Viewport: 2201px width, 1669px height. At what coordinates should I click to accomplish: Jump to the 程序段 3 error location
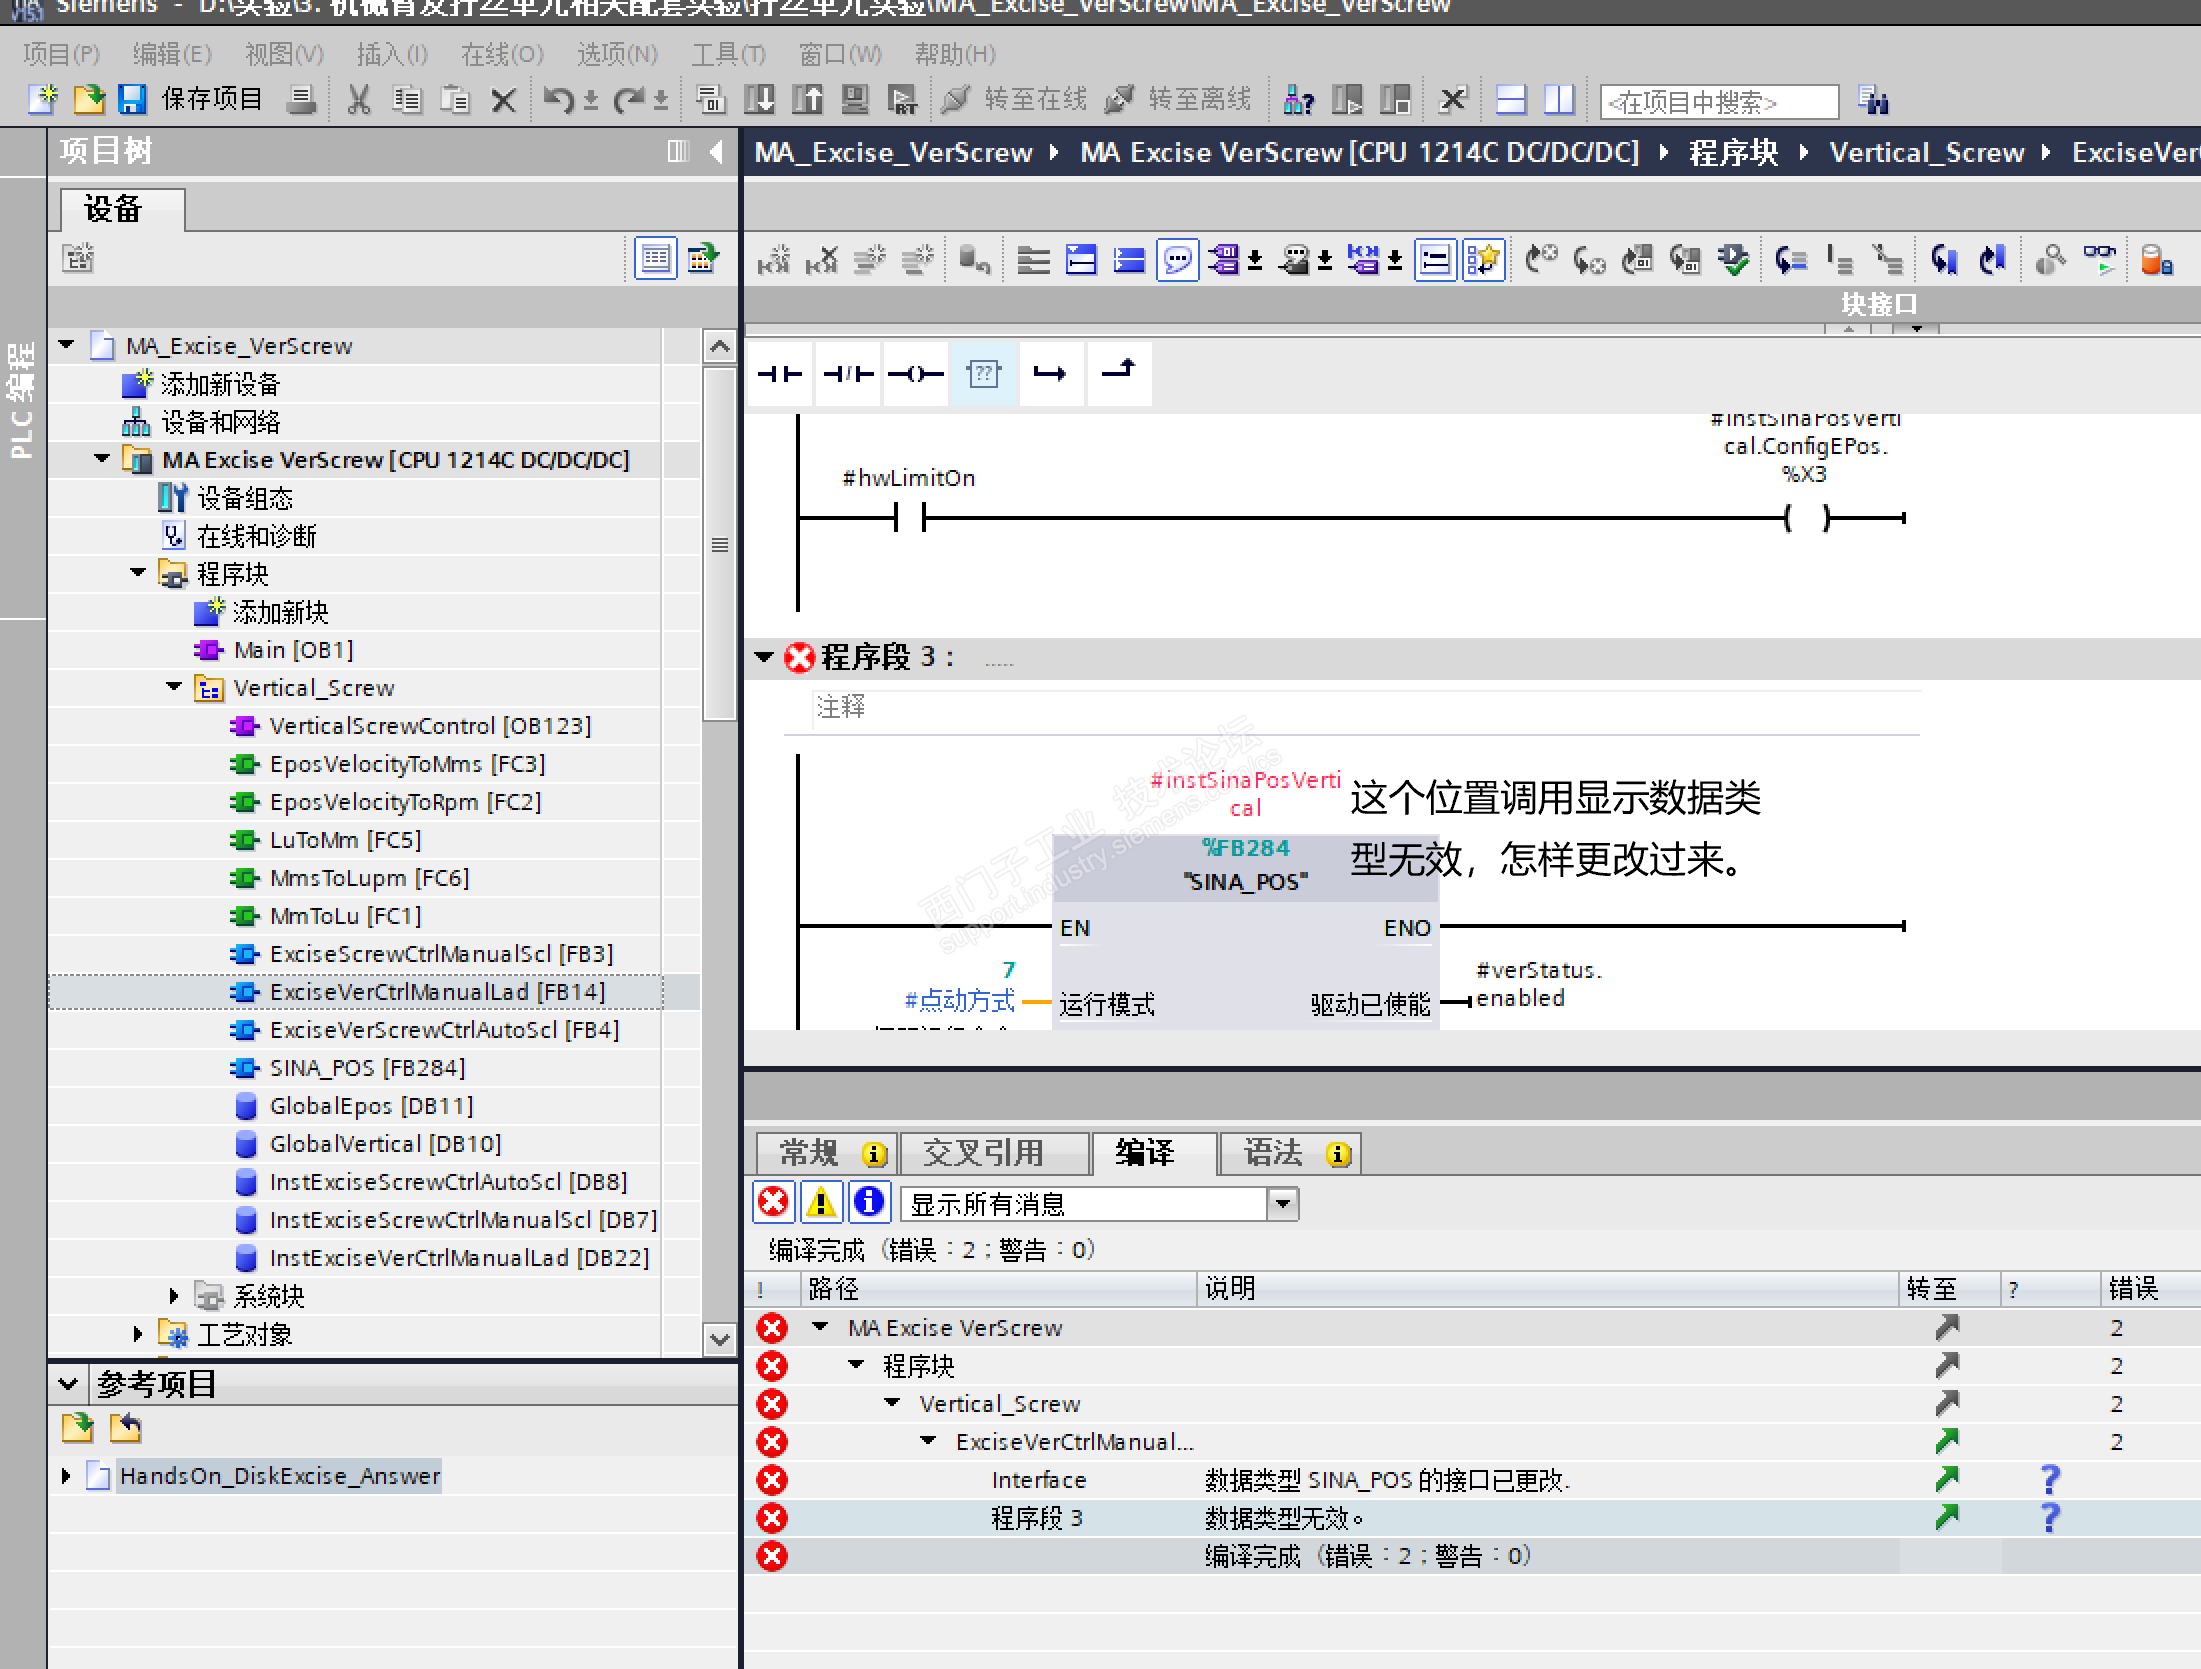(x=1946, y=1518)
